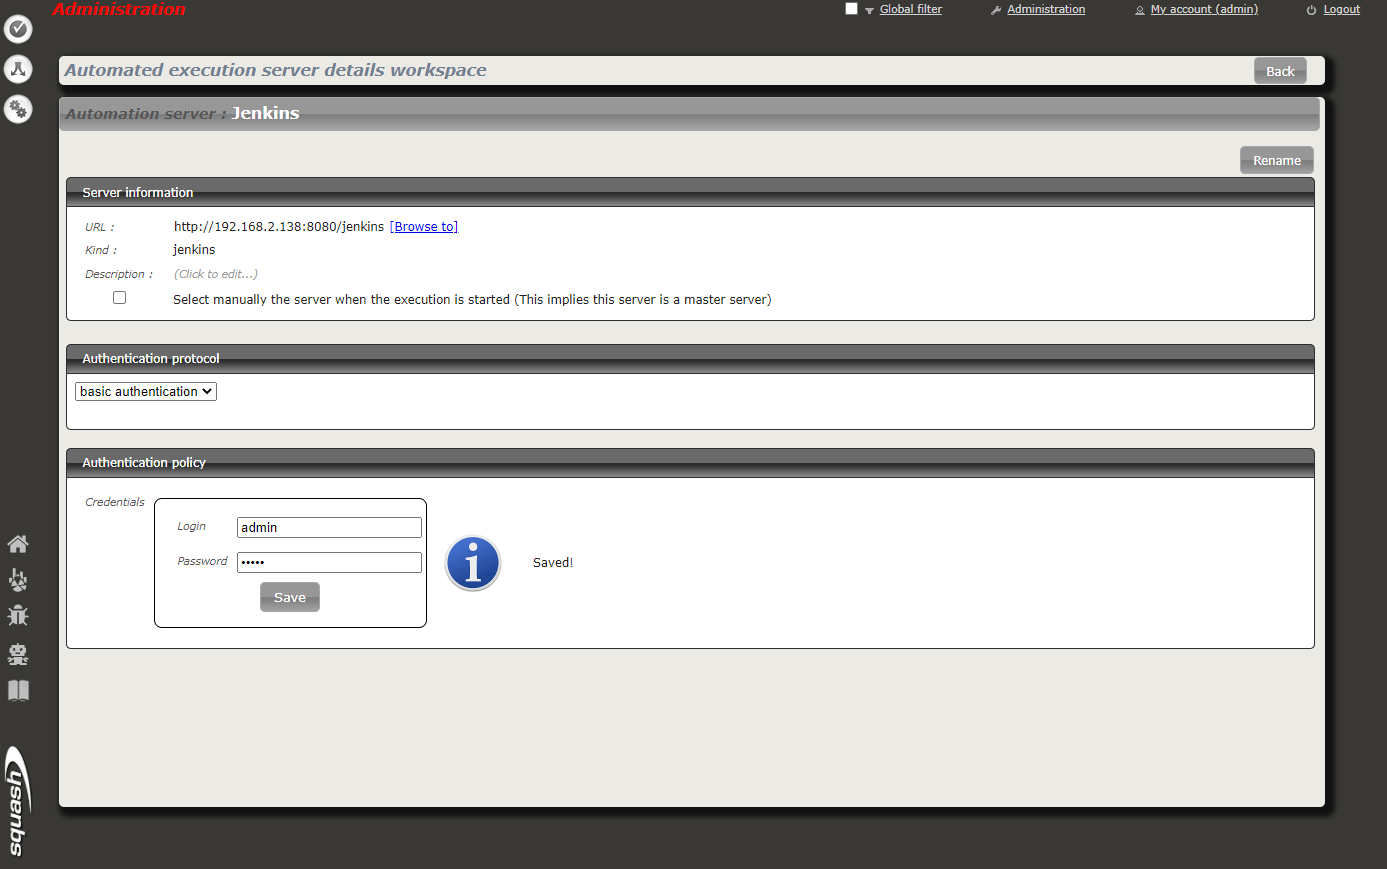Open Administration via the double-gear sidebar icon
The width and height of the screenshot is (1387, 869).
pyautogui.click(x=18, y=109)
